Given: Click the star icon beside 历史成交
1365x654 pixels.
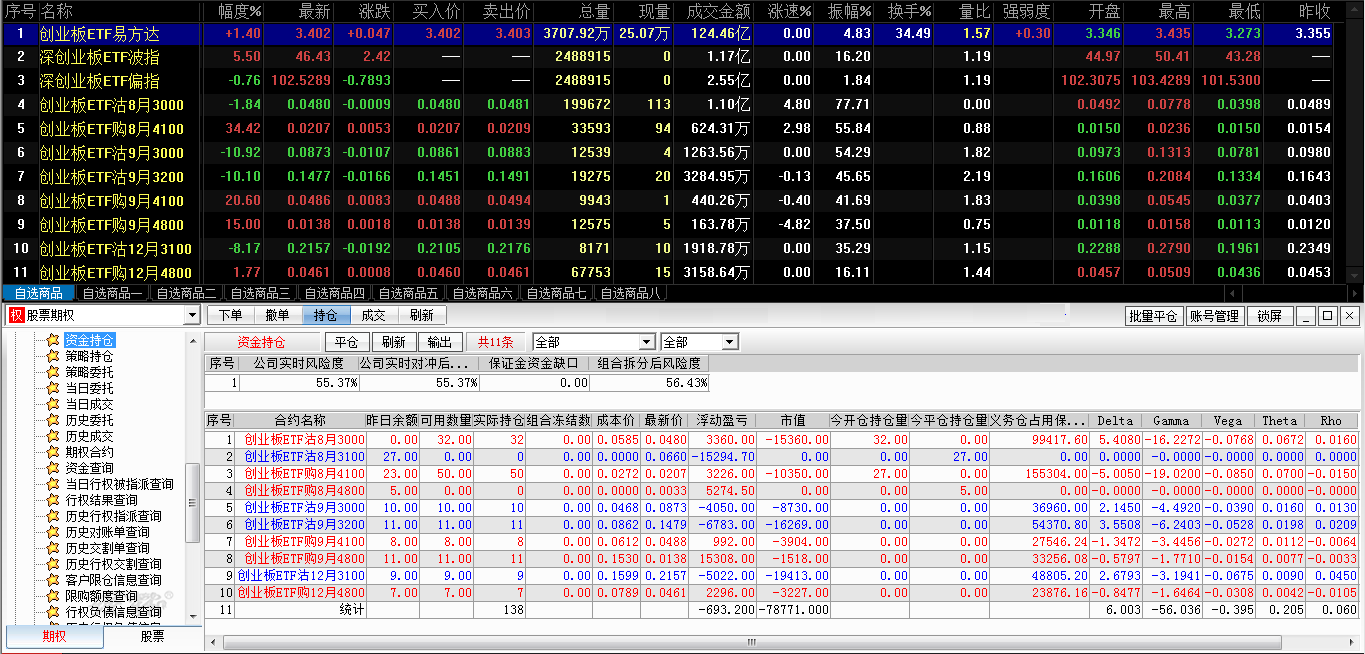Looking at the screenshot, I should (x=53, y=436).
